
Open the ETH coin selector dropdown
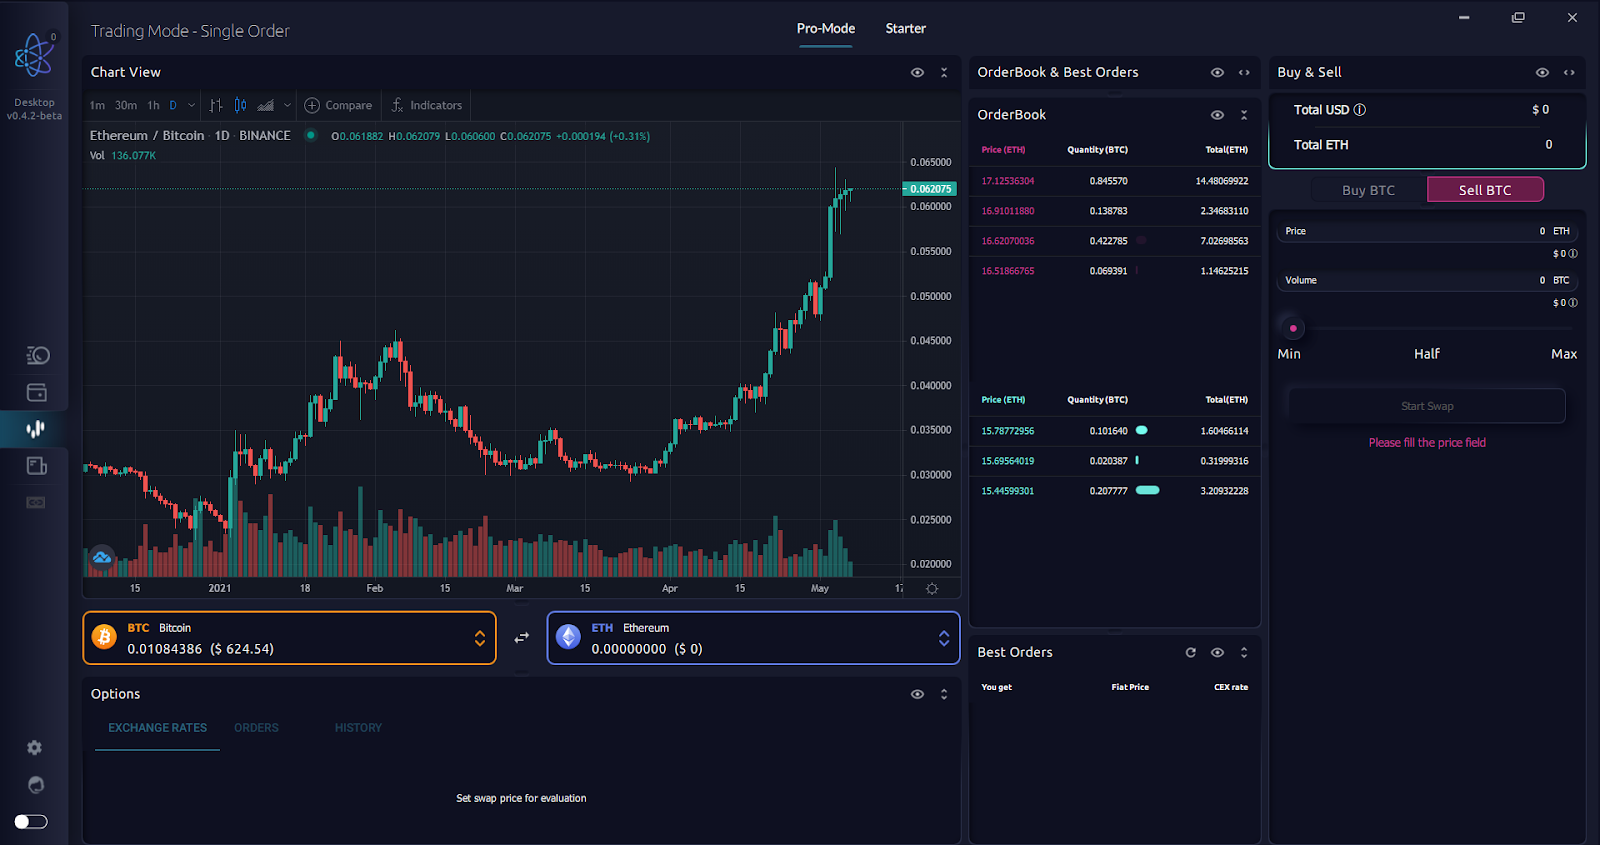click(x=944, y=638)
